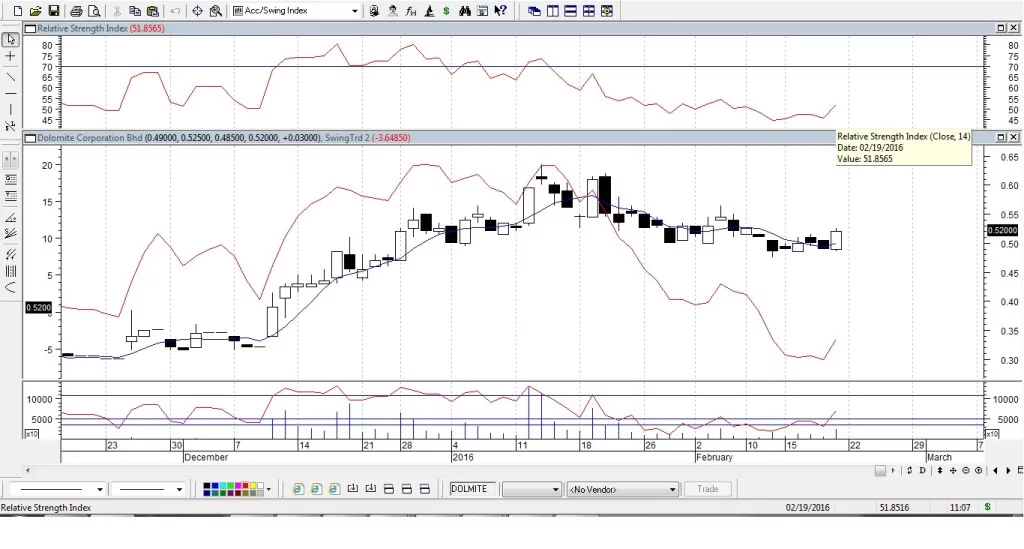This screenshot has height=549, width=1024.
Task: Open the Explorer binoculars icon
Action: [x=464, y=11]
